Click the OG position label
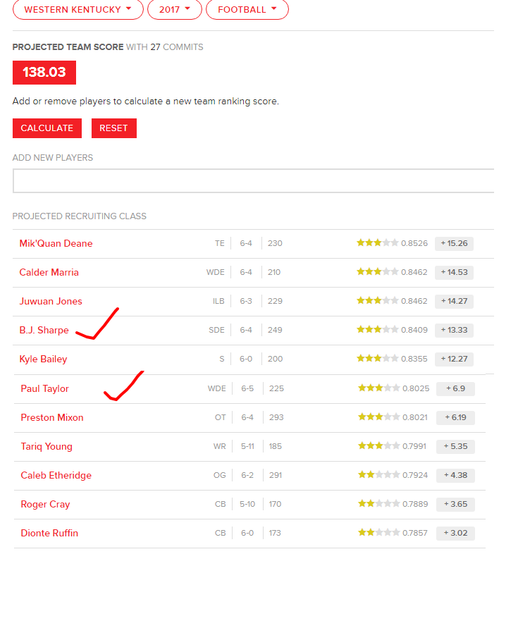The height and width of the screenshot is (640, 506). click(220, 476)
